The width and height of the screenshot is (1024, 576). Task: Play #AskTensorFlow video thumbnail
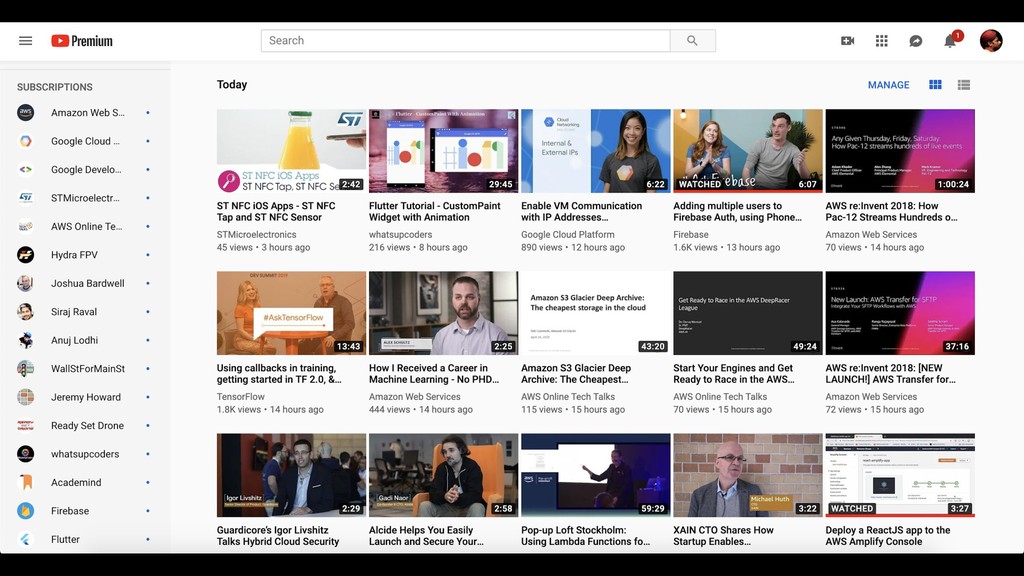pos(291,313)
